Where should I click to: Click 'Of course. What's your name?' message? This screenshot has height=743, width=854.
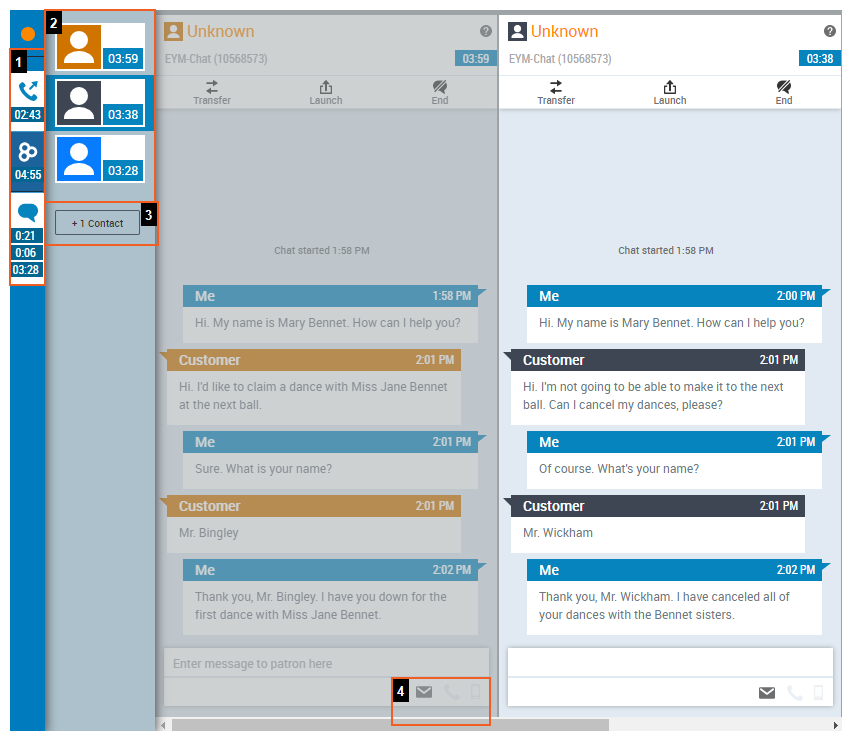674,460
